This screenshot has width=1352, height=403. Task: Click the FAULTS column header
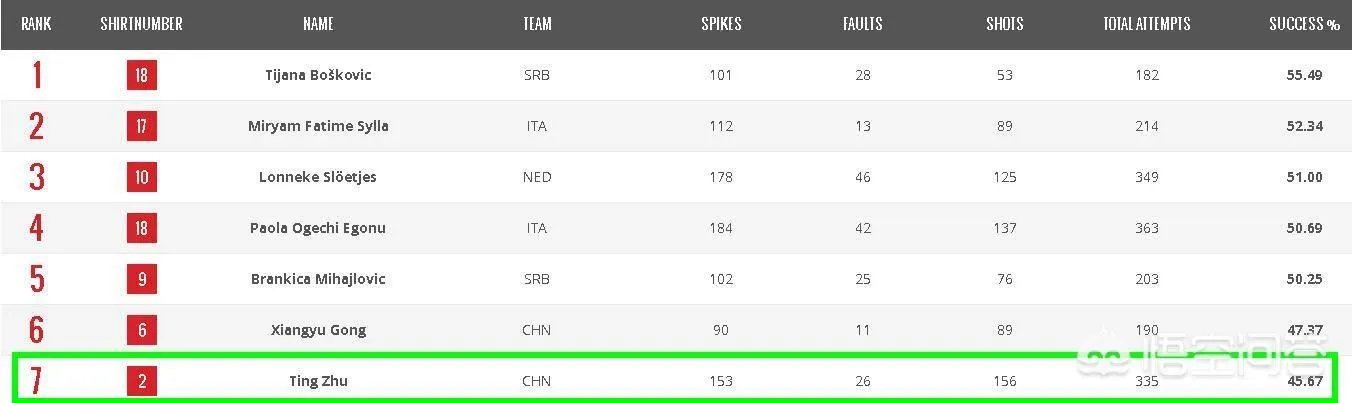[x=862, y=24]
